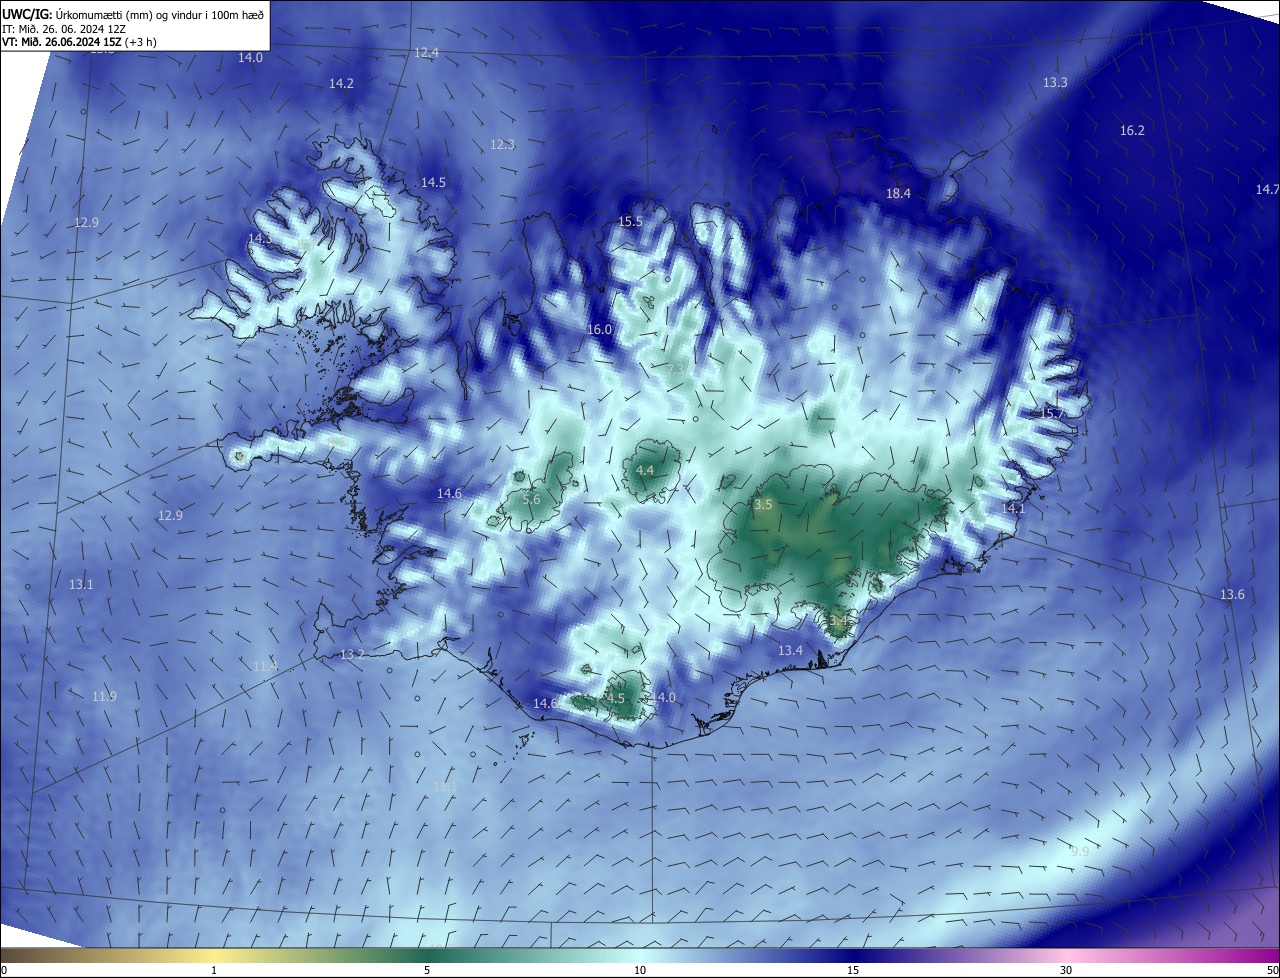The width and height of the screenshot is (1280, 978).
Task: Click the 11.4 value on the map
Action: (x=264, y=666)
